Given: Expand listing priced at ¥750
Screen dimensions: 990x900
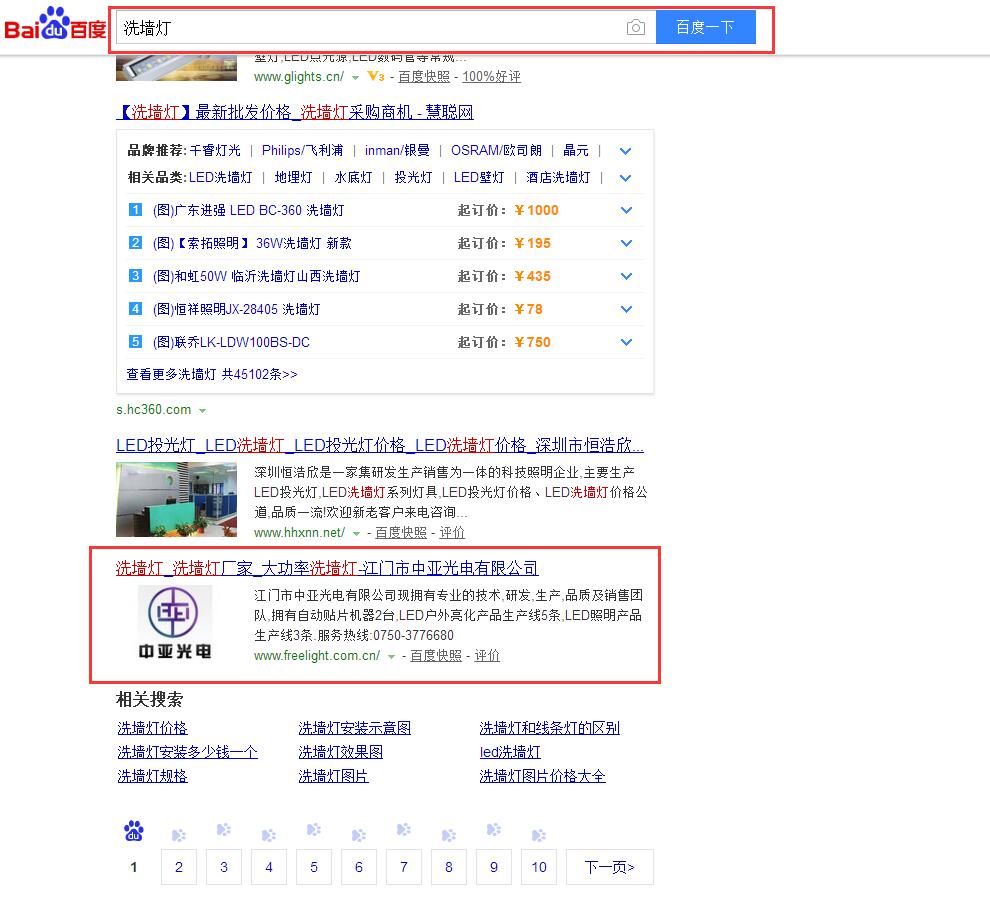Looking at the screenshot, I should (626, 342).
